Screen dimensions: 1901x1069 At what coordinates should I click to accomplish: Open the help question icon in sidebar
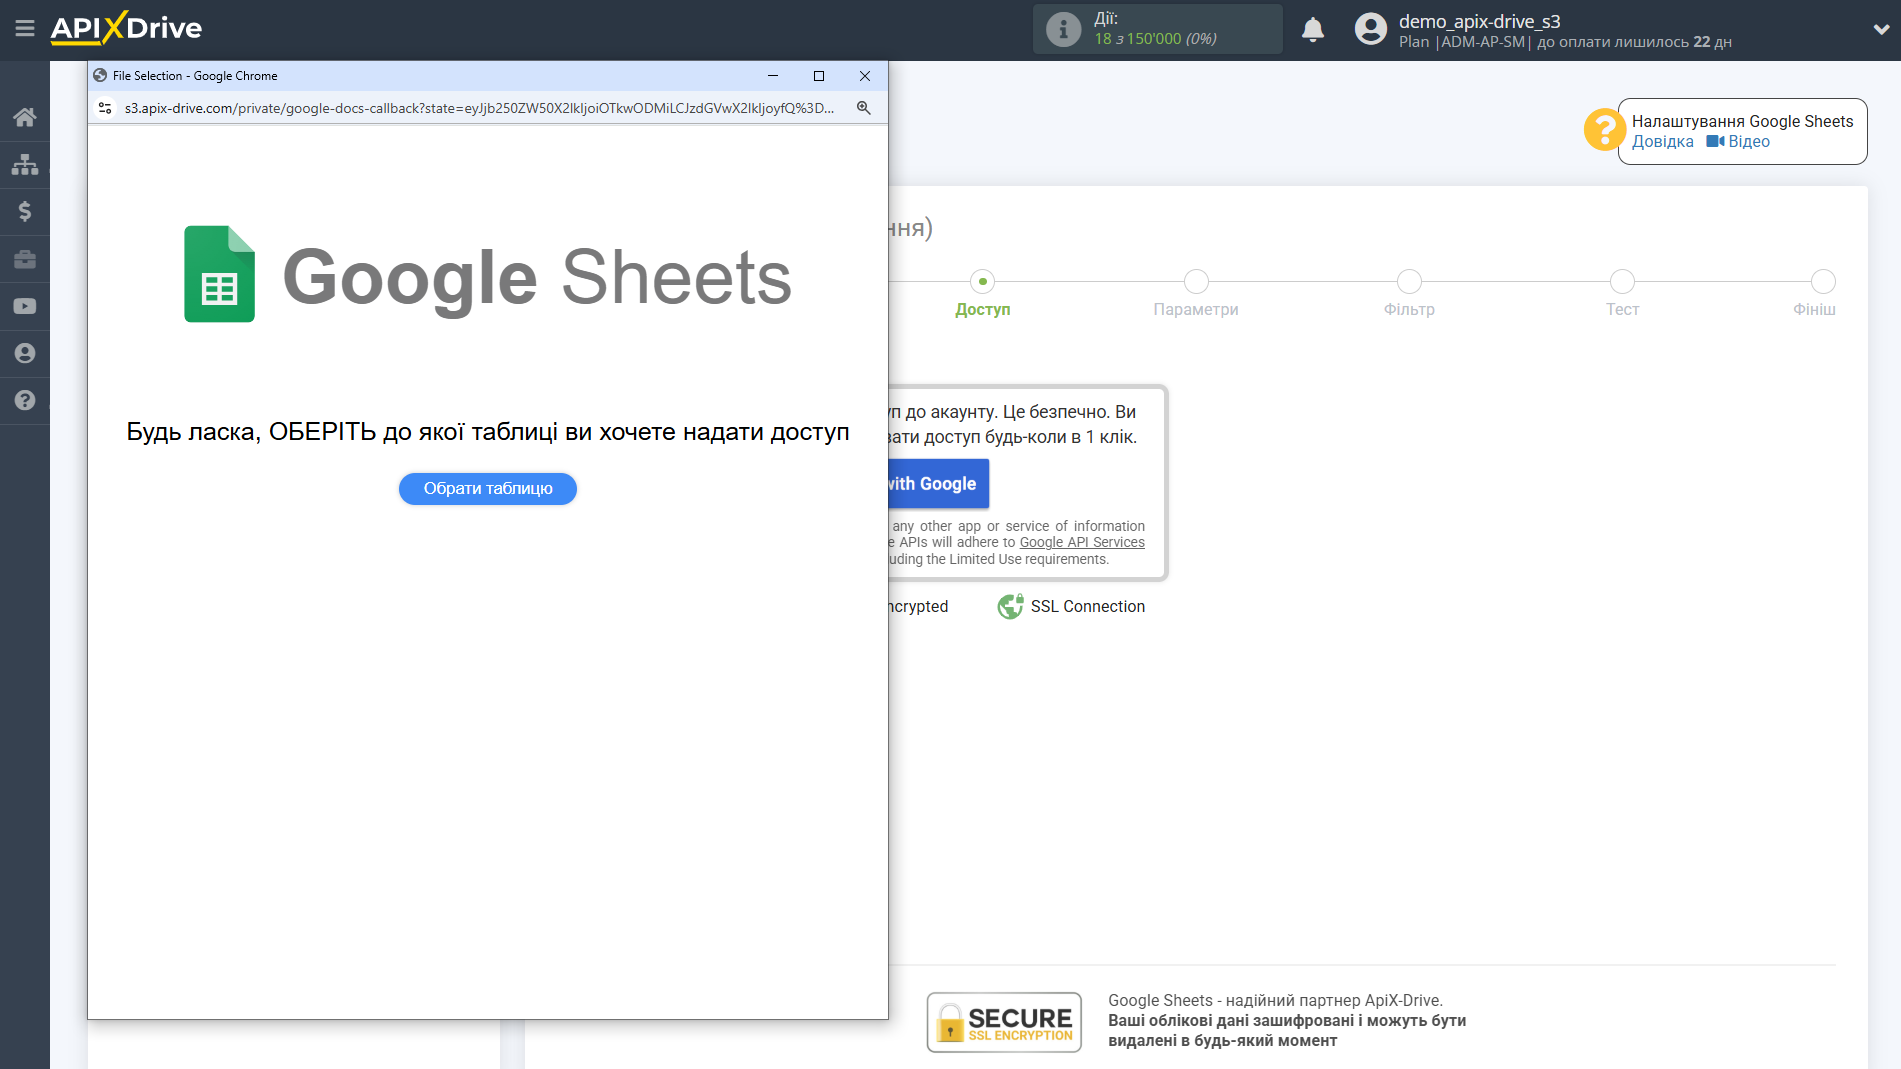click(x=25, y=400)
